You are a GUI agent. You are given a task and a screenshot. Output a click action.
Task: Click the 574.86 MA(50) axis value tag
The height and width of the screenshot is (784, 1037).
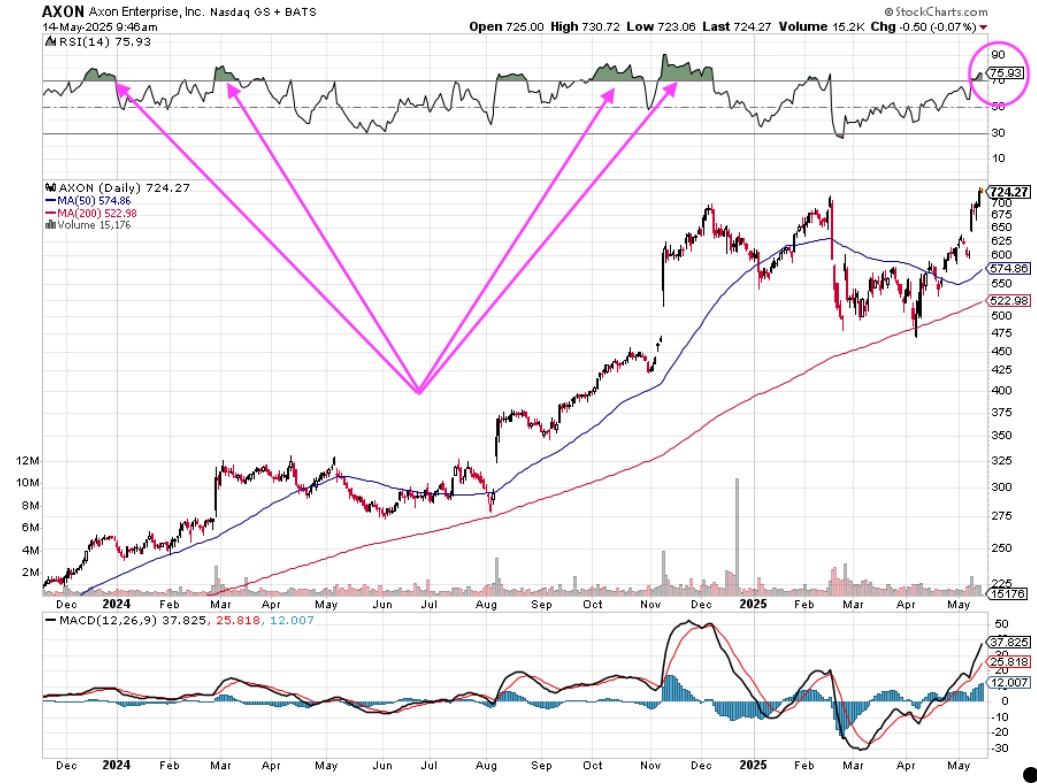(1008, 269)
